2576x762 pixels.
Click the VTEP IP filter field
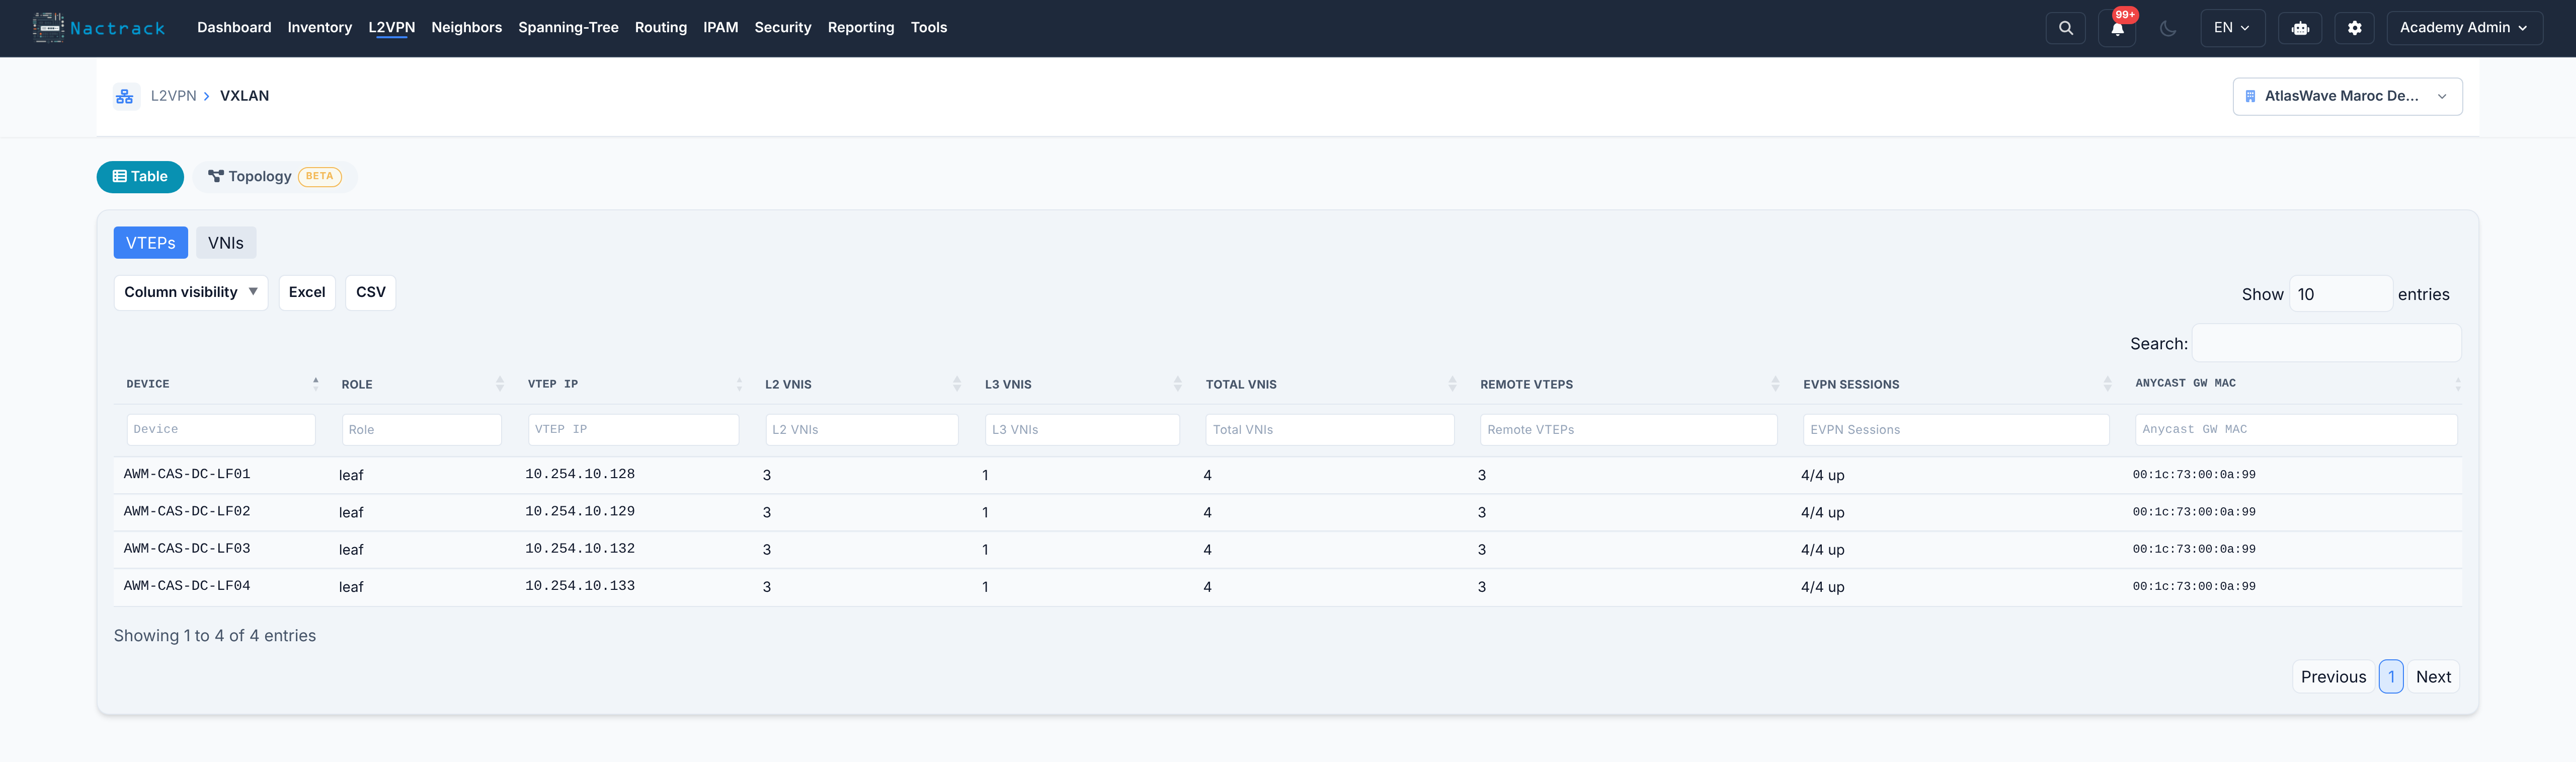coord(633,429)
